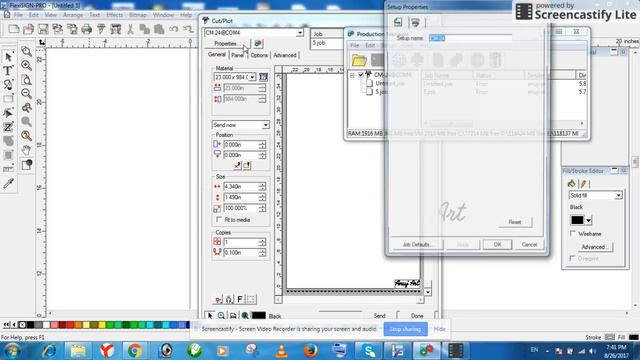Screen dimensions: 640x360
Task: Select the stroke pen icon in Fill/Stroke Editor
Action: (x=584, y=184)
